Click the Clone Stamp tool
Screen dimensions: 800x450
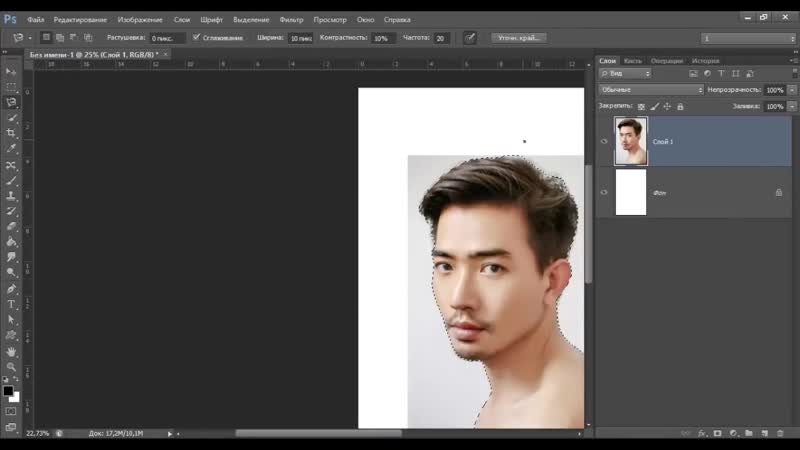tap(11, 195)
